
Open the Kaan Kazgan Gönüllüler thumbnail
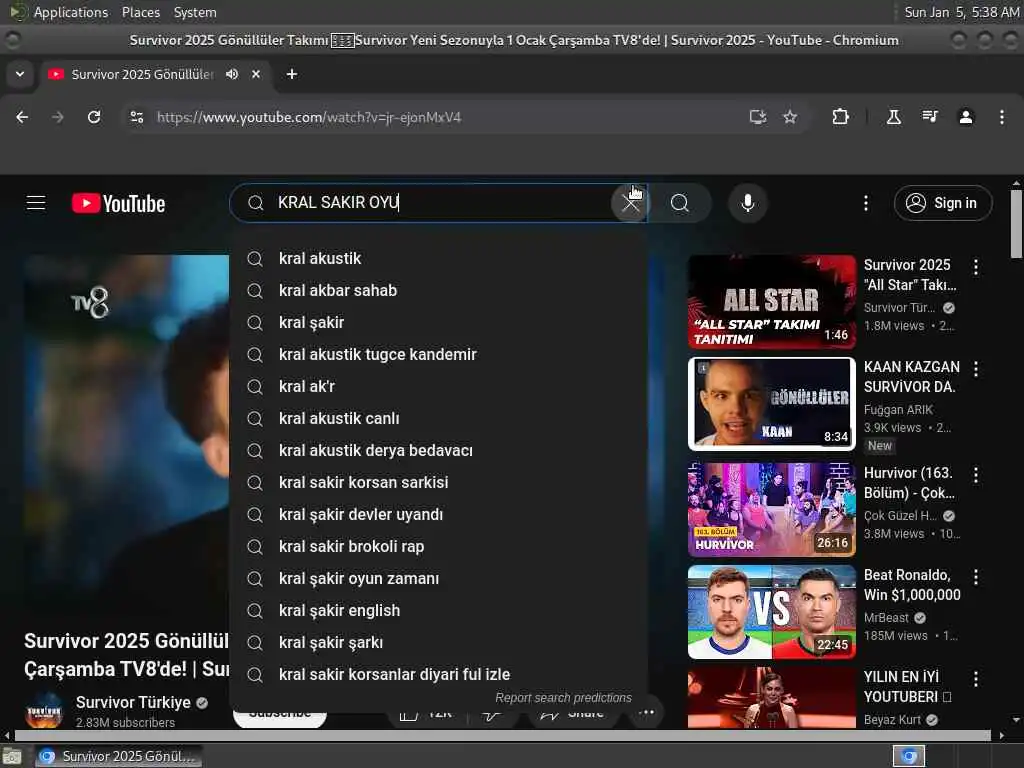(771, 404)
